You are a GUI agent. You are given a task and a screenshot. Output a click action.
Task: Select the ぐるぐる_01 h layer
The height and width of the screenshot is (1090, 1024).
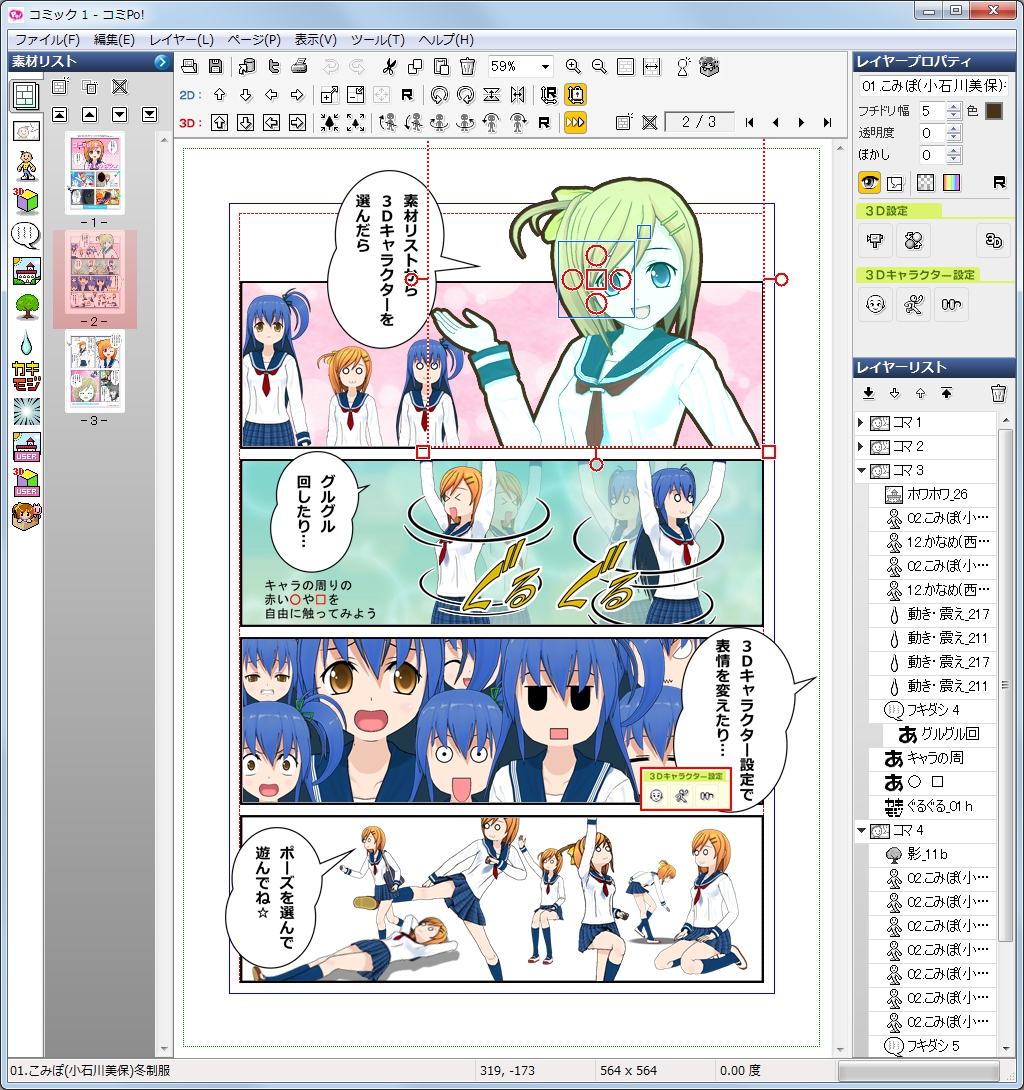[932, 806]
